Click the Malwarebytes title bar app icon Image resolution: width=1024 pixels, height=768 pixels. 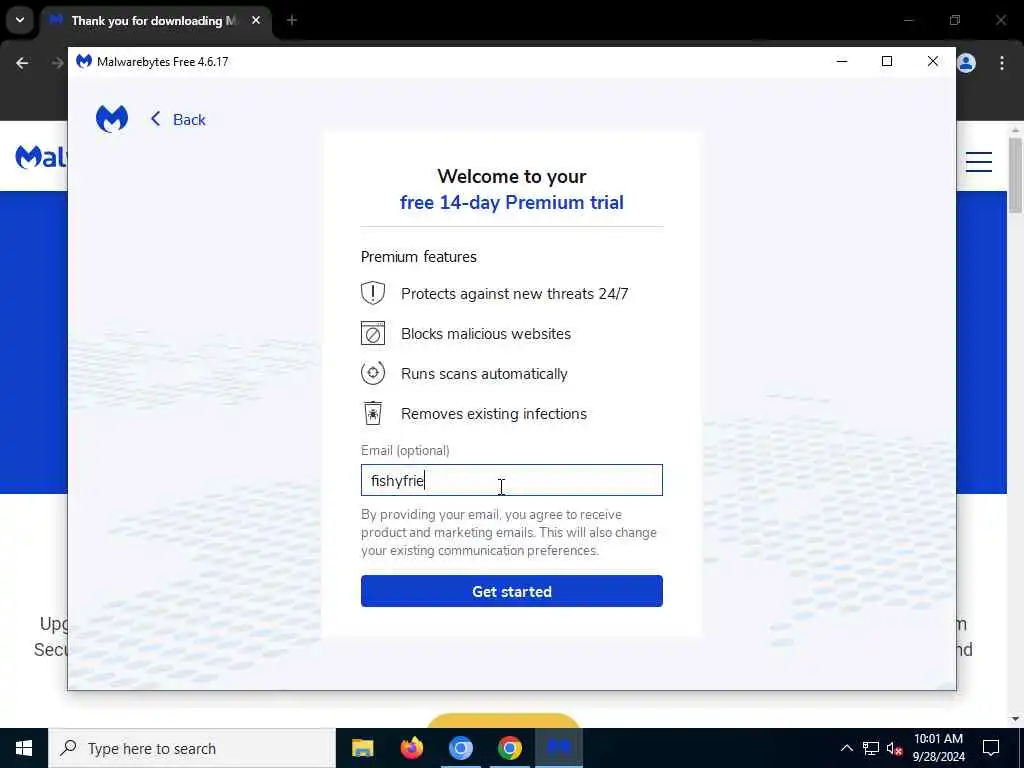[84, 61]
